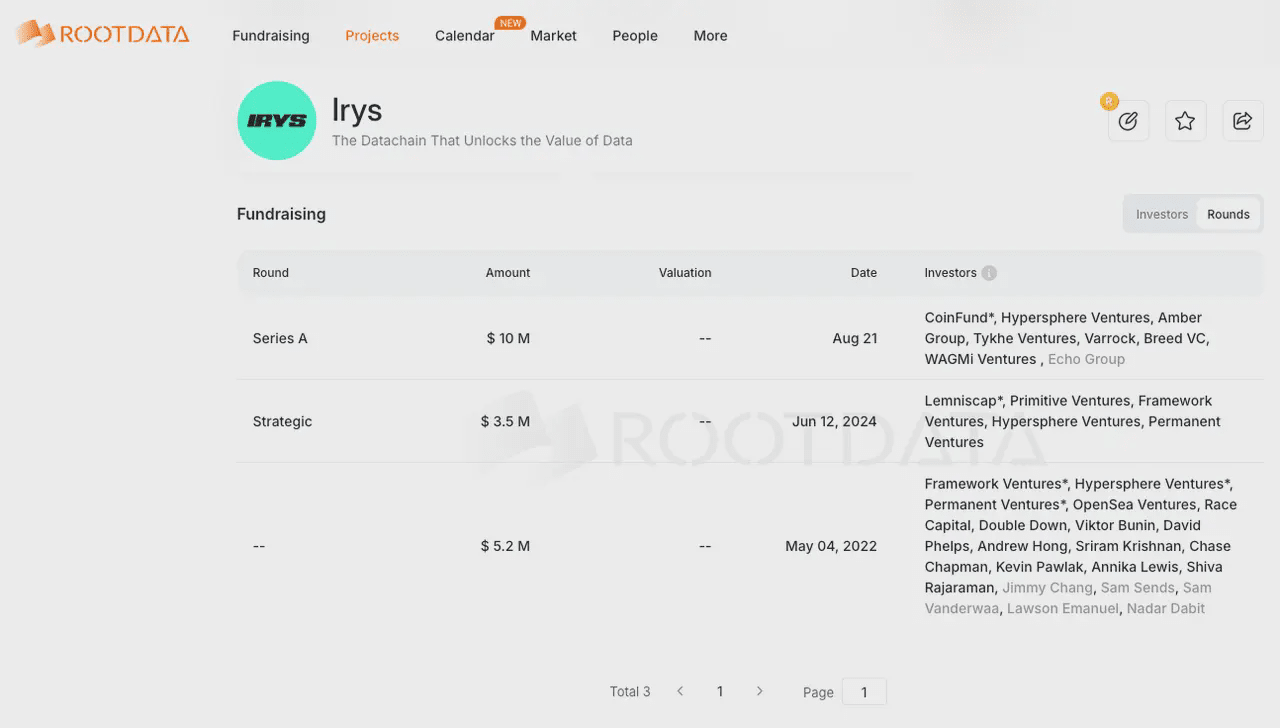Image resolution: width=1280 pixels, height=728 pixels.
Task: Open the Projects menu
Action: tap(372, 35)
